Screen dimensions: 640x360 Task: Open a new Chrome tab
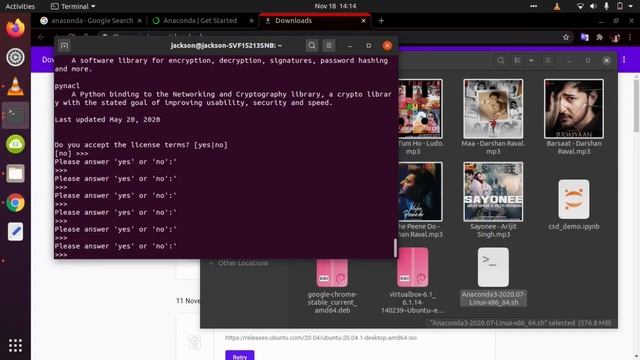(381, 20)
